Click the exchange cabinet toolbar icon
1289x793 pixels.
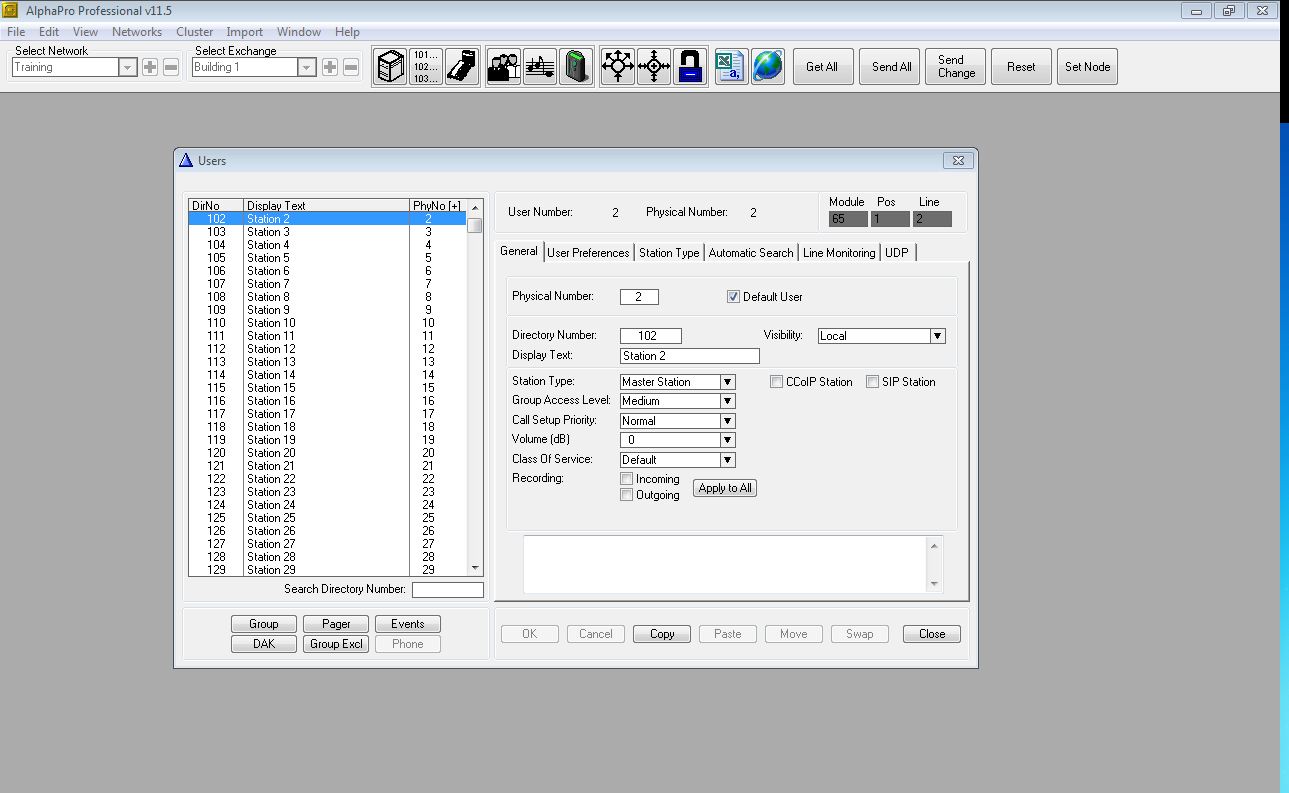tap(389, 67)
